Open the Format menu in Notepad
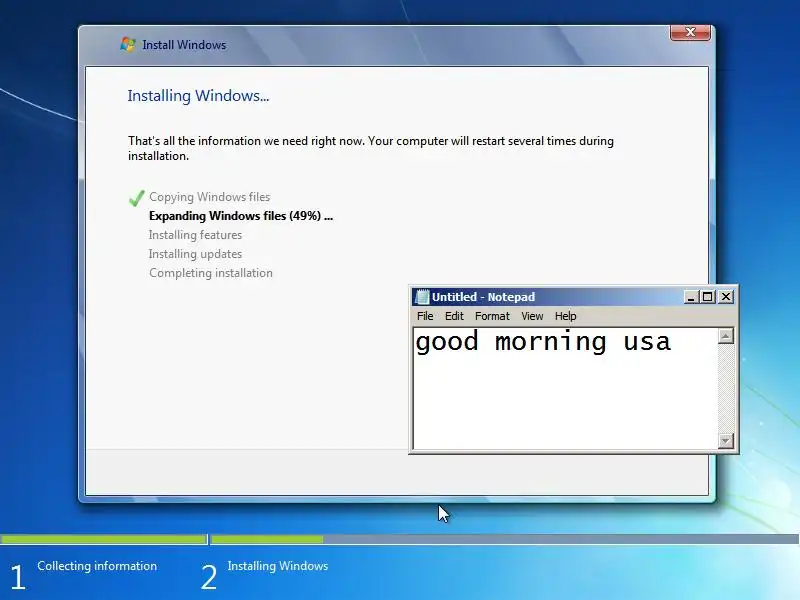 [x=492, y=316]
